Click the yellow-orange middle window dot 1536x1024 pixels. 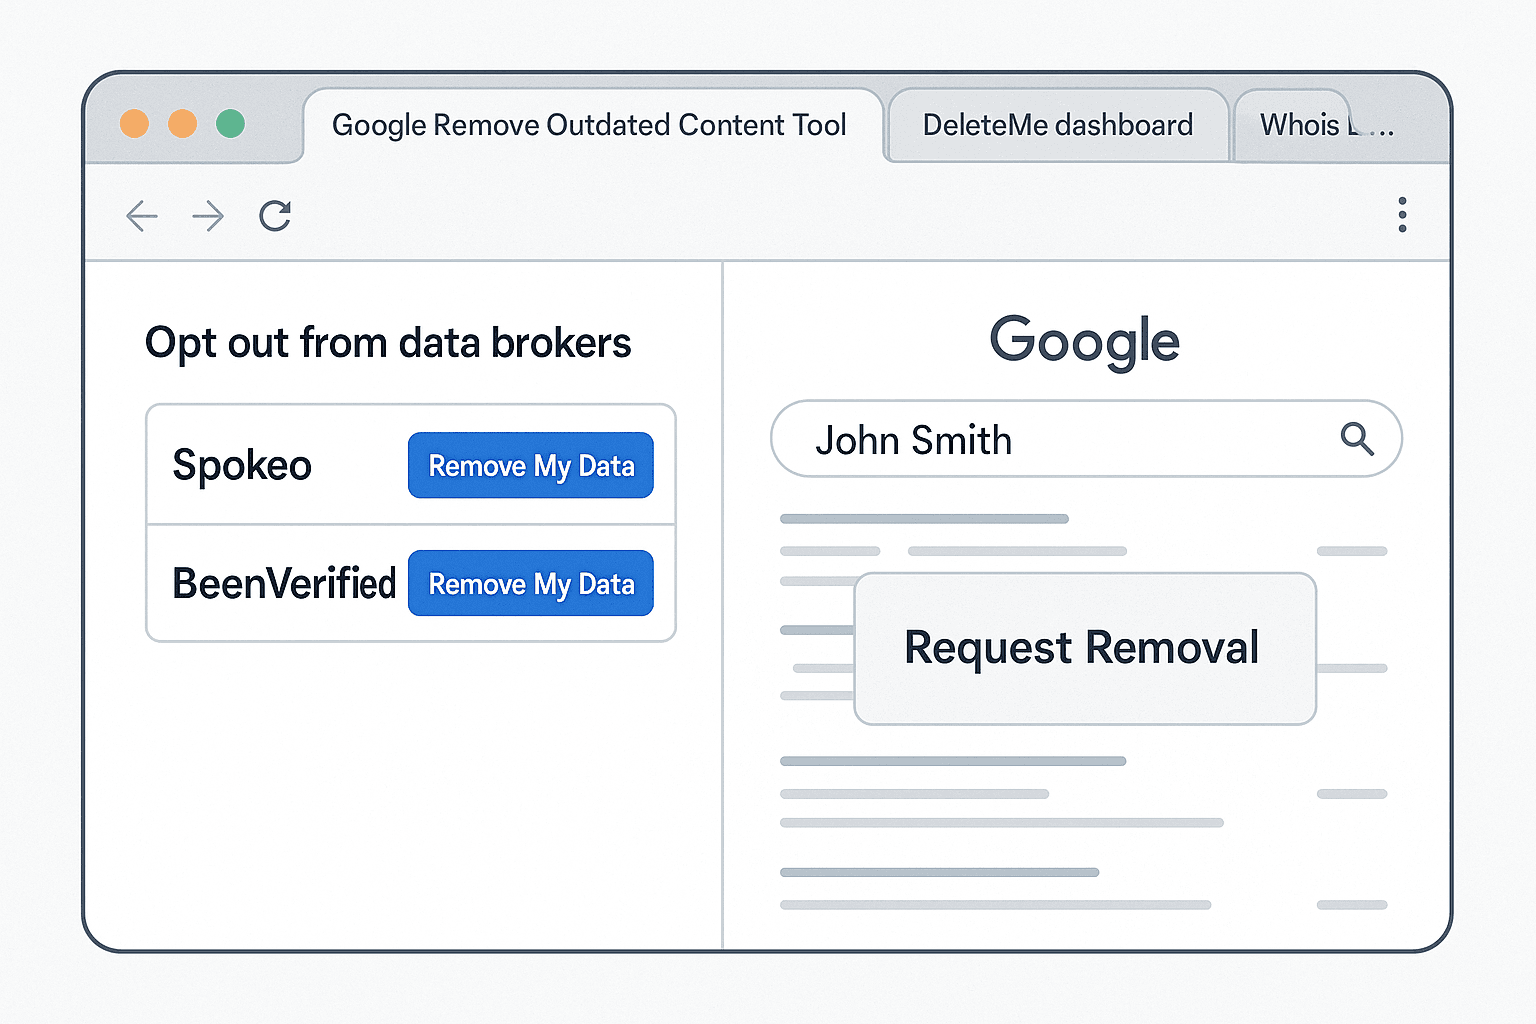pyautogui.click(x=182, y=124)
